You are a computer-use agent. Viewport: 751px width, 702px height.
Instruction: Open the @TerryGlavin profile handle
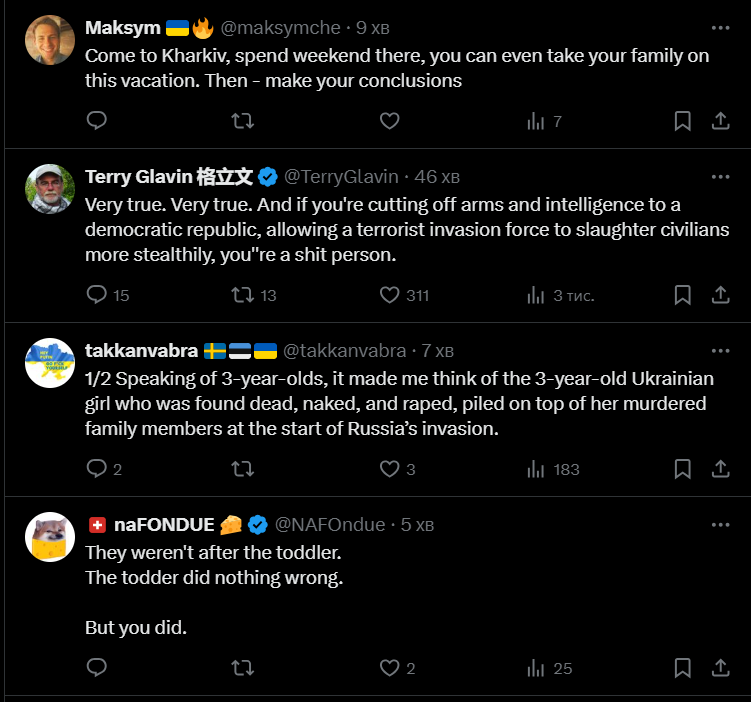344,177
